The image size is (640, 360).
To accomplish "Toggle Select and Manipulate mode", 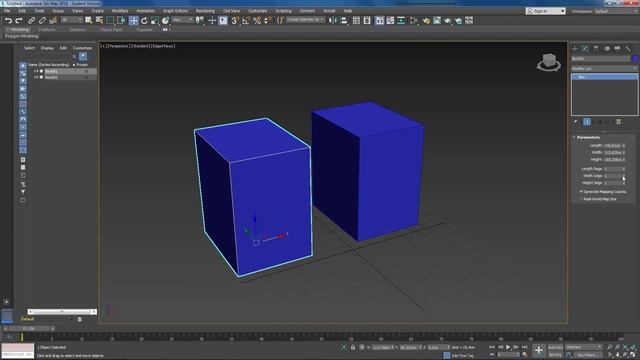I will (212, 20).
